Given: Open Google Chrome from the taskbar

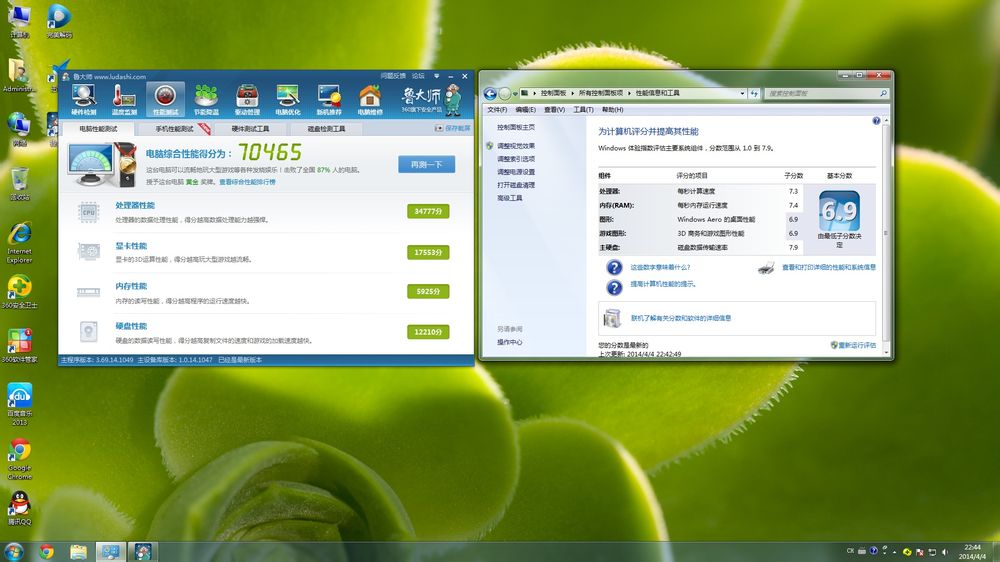Looking at the screenshot, I should [x=46, y=552].
